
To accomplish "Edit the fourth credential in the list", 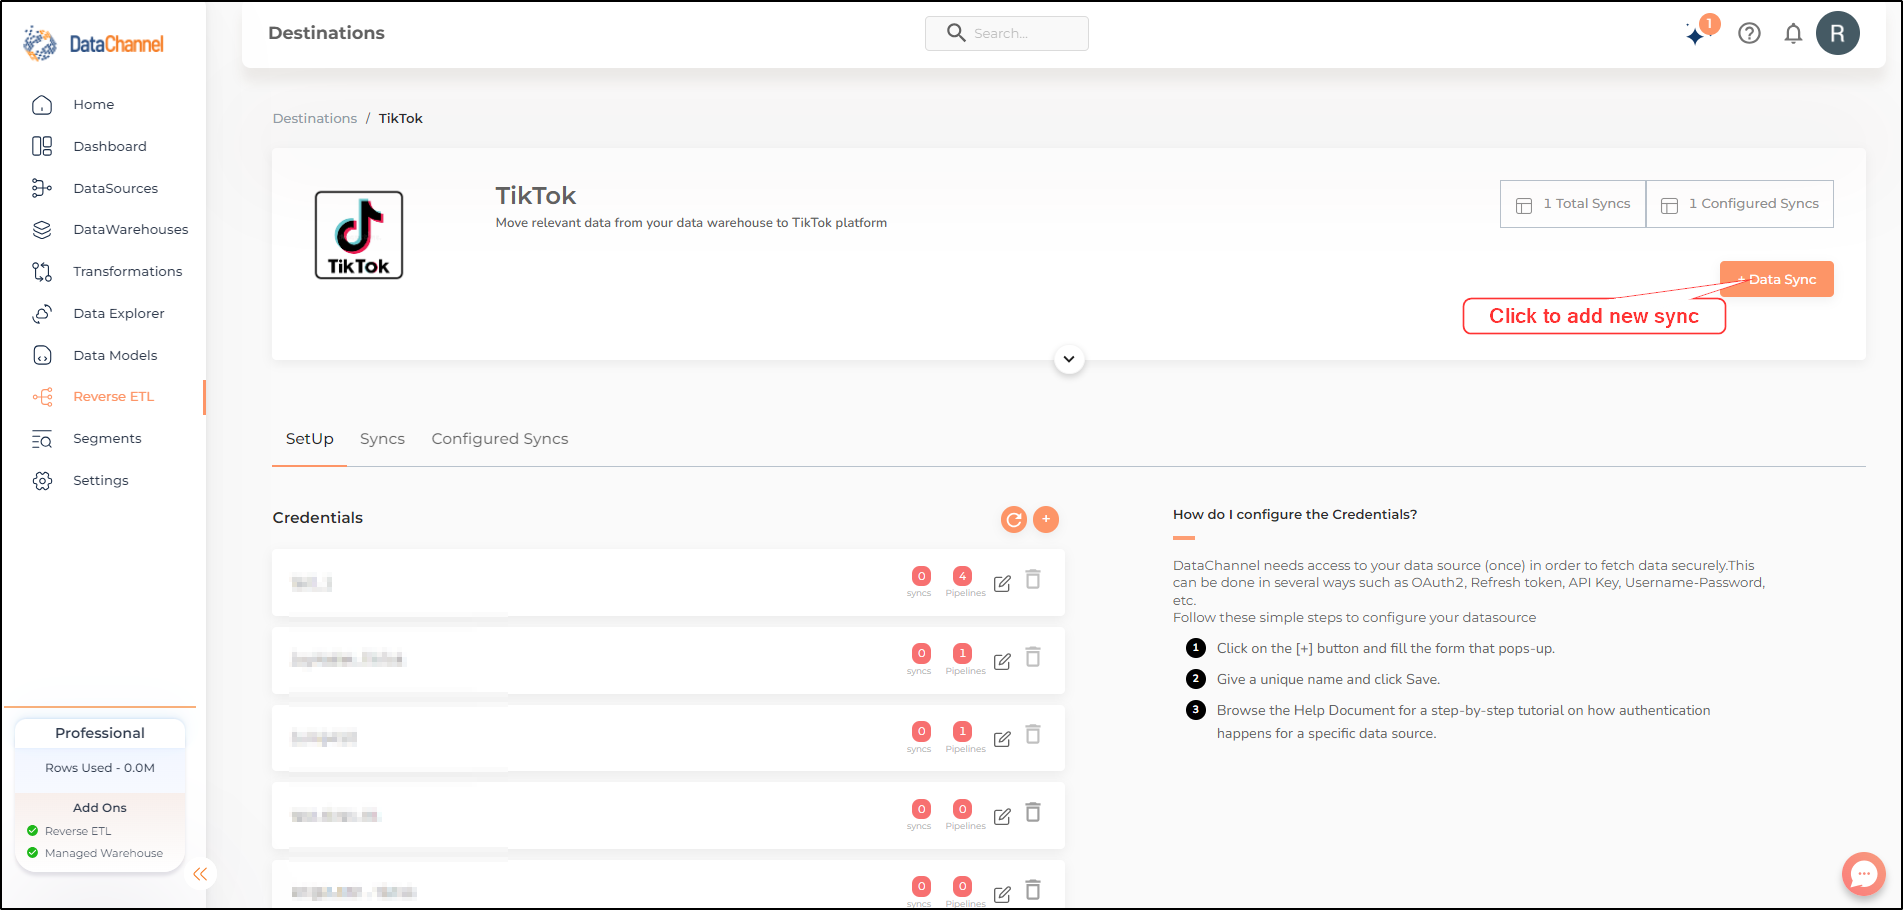I will [1002, 816].
